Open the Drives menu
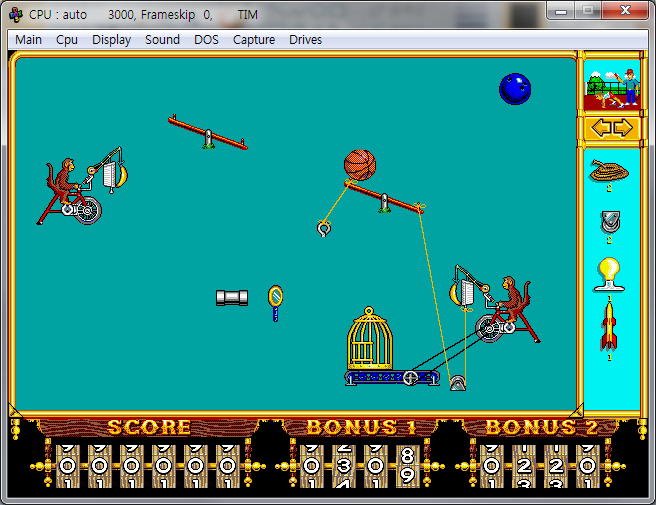656x505 pixels. (x=305, y=40)
